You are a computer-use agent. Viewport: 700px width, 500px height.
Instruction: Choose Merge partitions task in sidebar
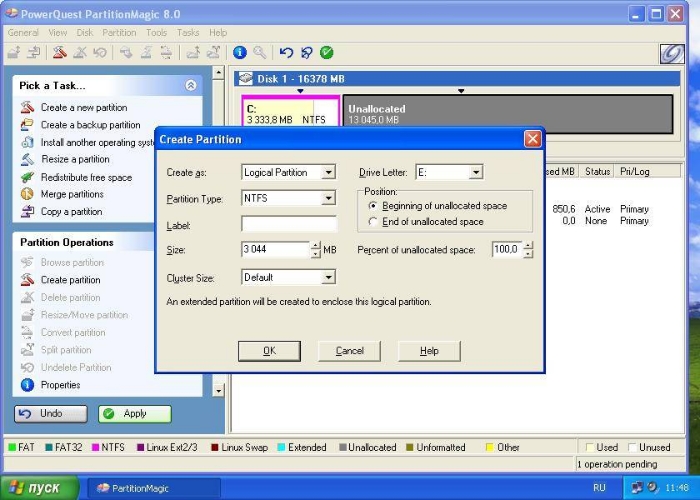pos(71,194)
